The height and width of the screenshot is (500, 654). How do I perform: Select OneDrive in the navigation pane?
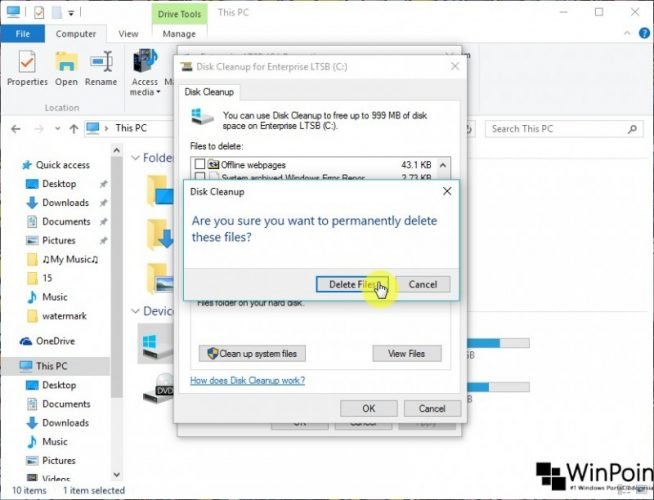click(x=55, y=341)
